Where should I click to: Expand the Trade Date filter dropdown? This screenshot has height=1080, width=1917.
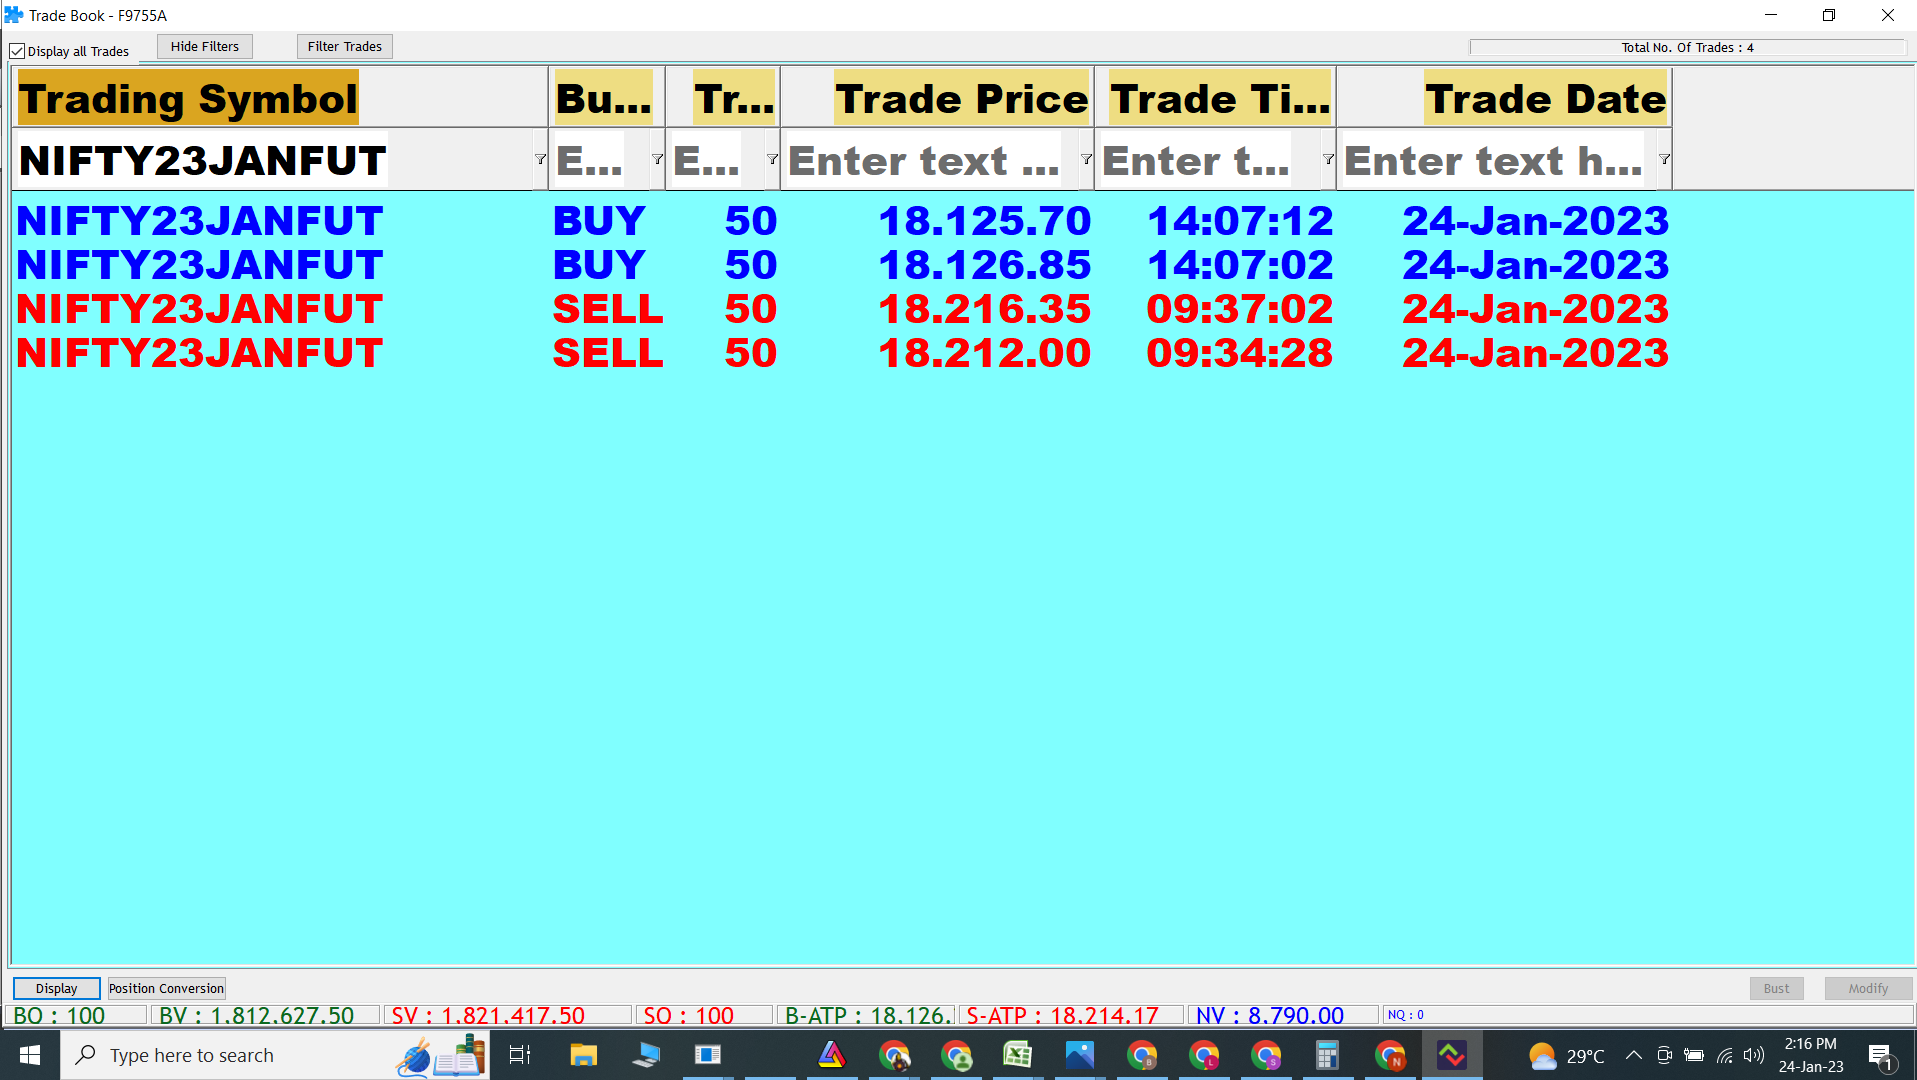pos(1664,160)
